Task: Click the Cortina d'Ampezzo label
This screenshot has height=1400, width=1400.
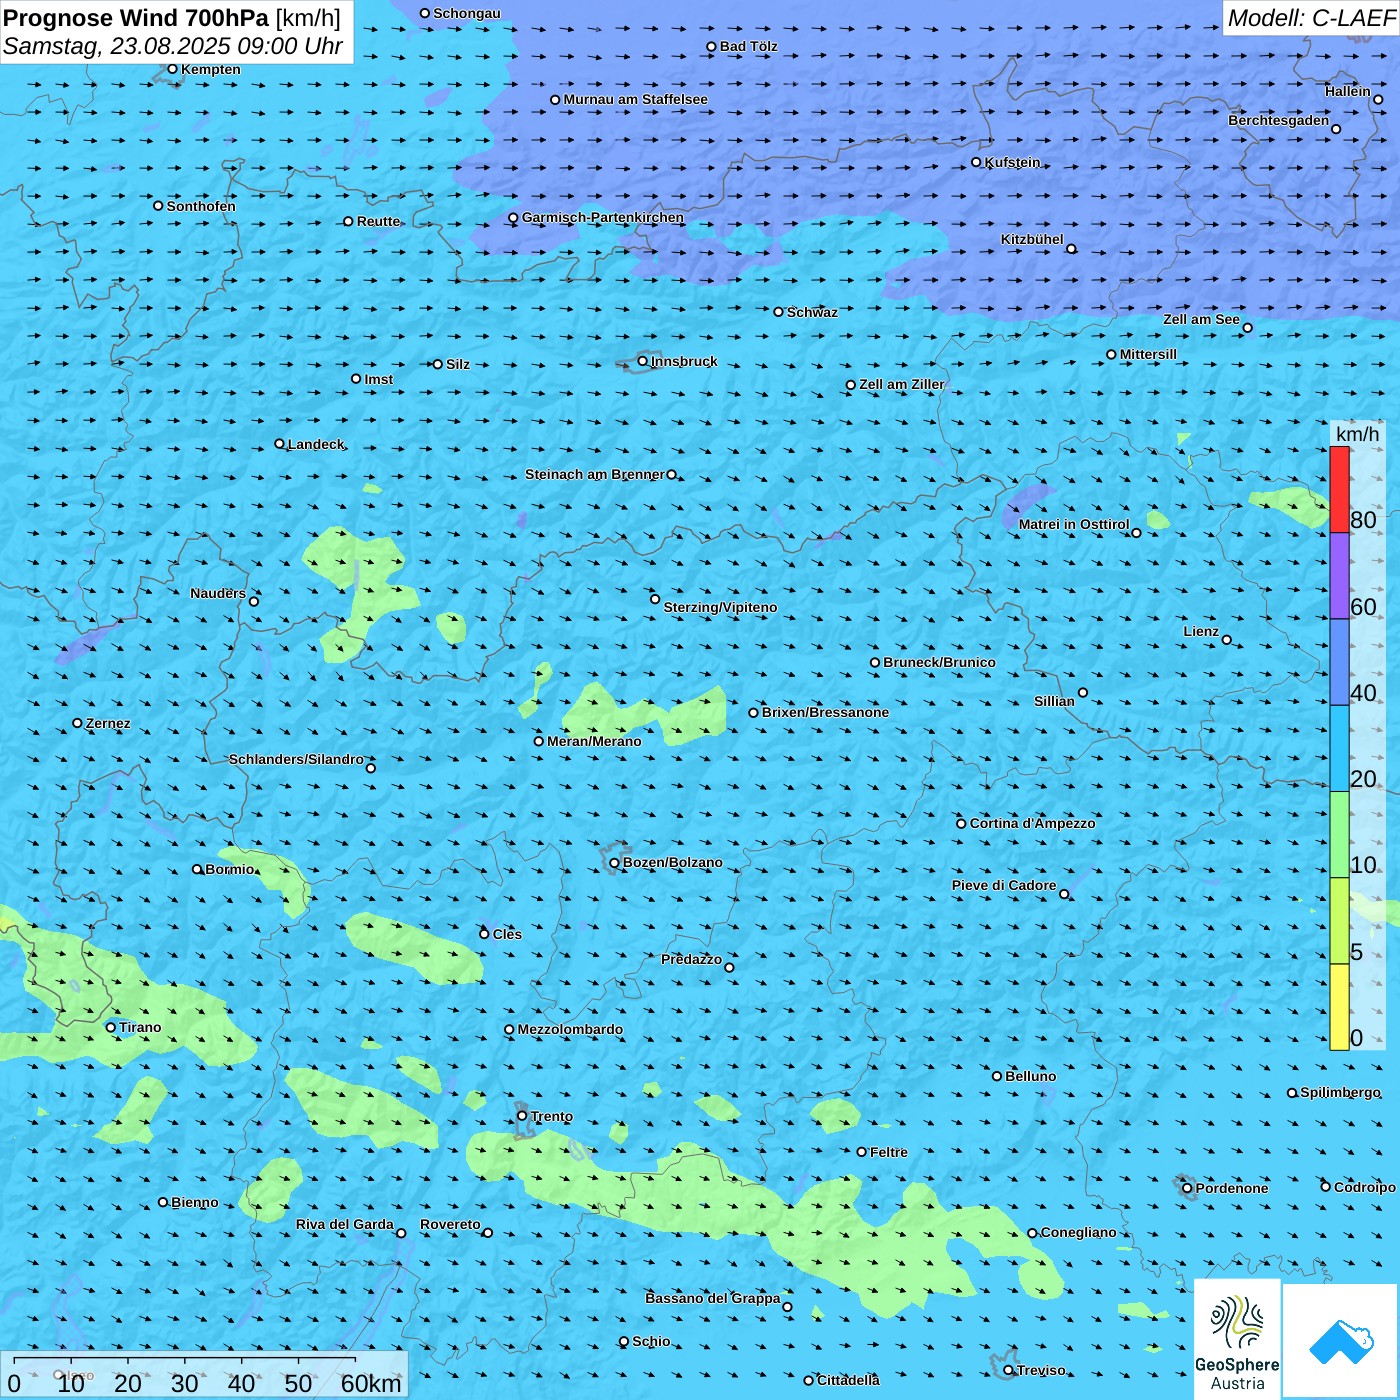Action: click(1032, 823)
